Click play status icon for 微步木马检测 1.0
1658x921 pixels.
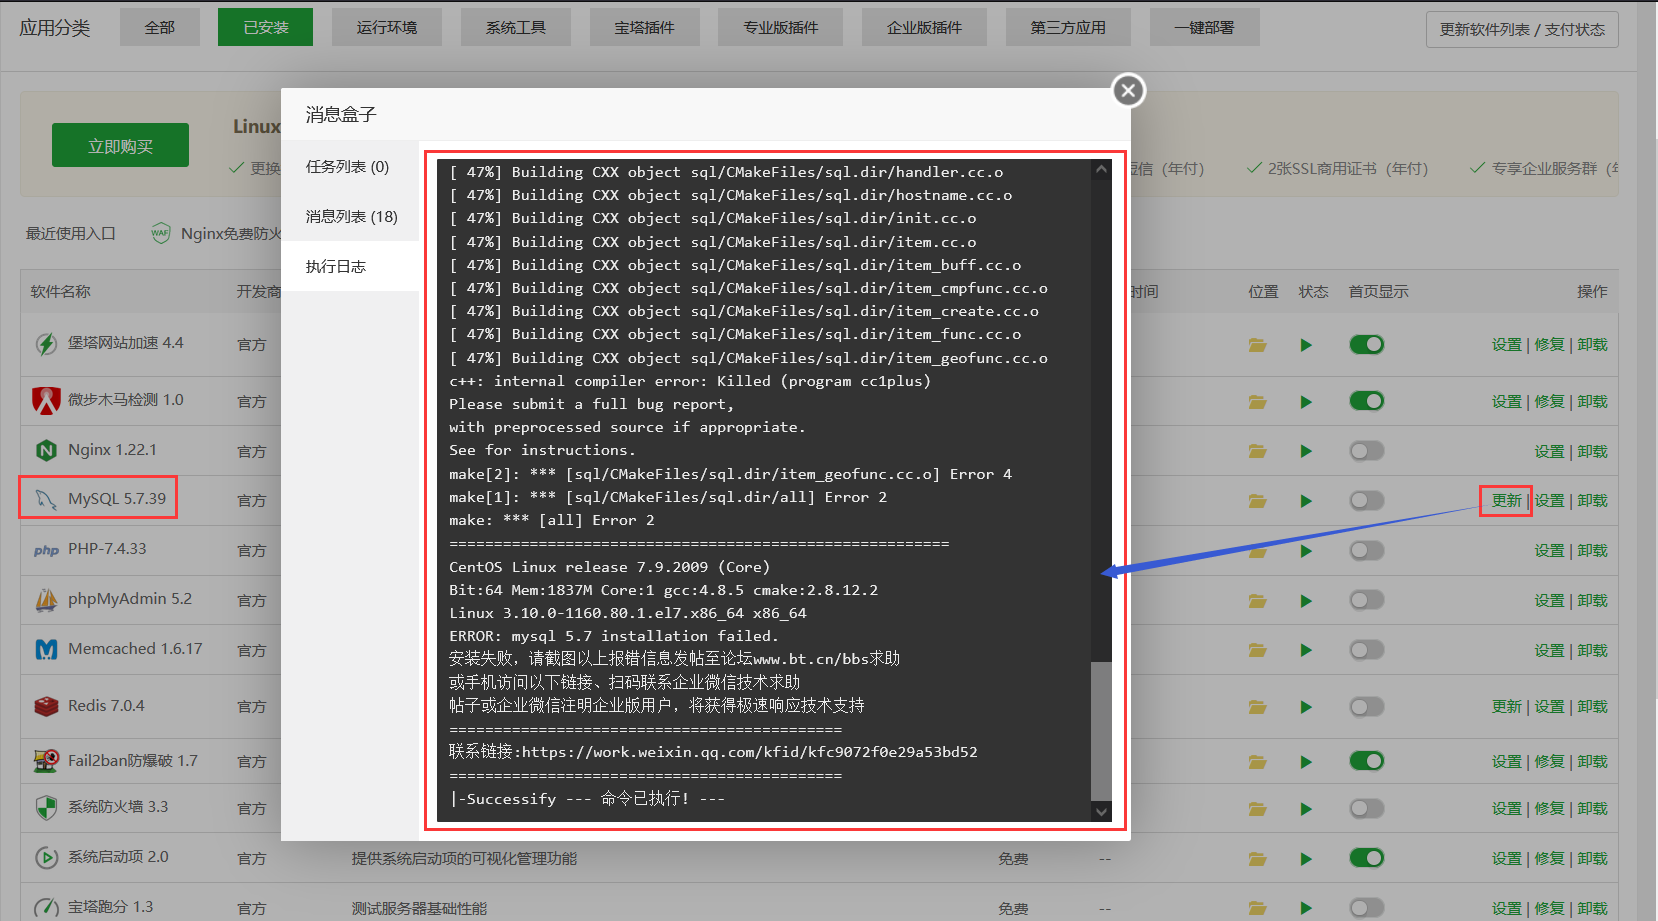pos(1306,402)
